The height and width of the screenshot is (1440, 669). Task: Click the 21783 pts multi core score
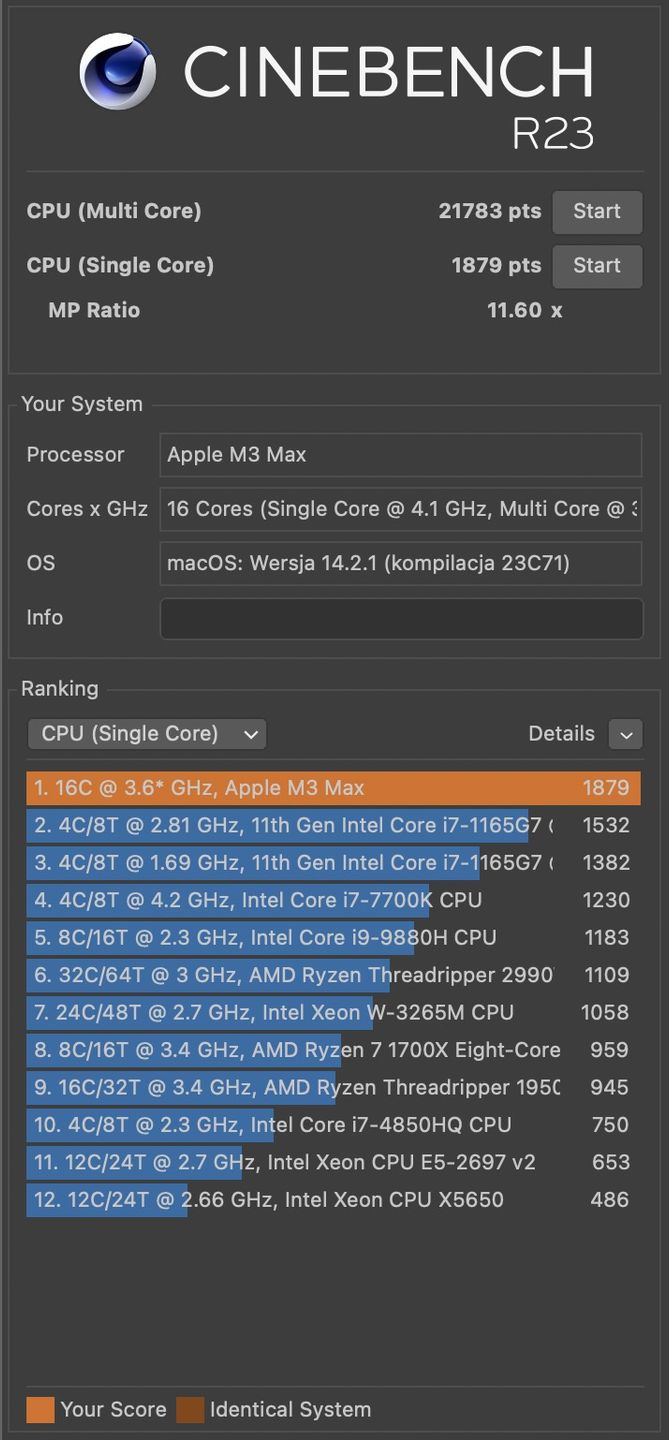point(490,211)
